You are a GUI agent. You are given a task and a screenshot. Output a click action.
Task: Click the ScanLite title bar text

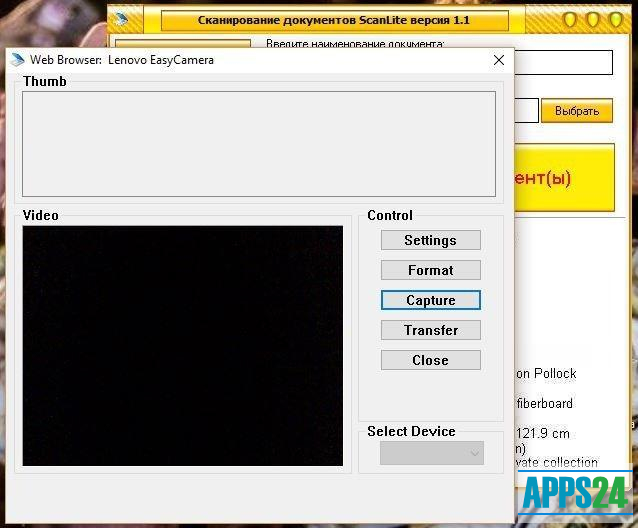click(x=334, y=20)
